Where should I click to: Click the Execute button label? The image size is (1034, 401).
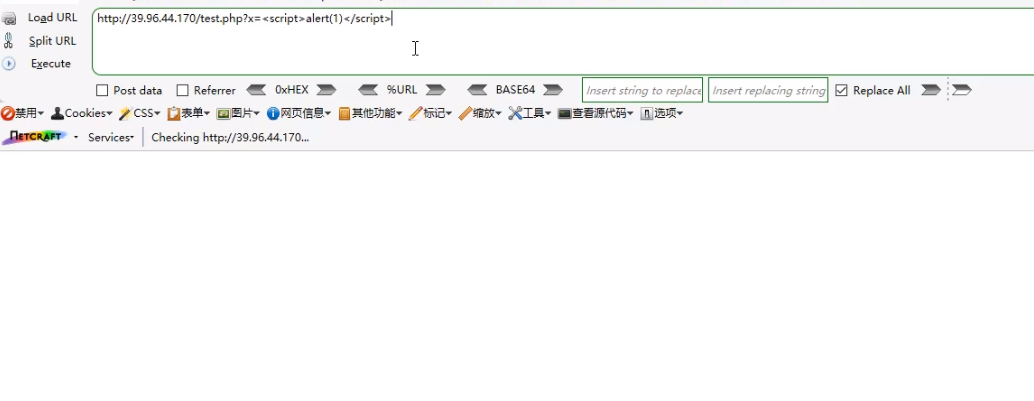pyautogui.click(x=51, y=64)
